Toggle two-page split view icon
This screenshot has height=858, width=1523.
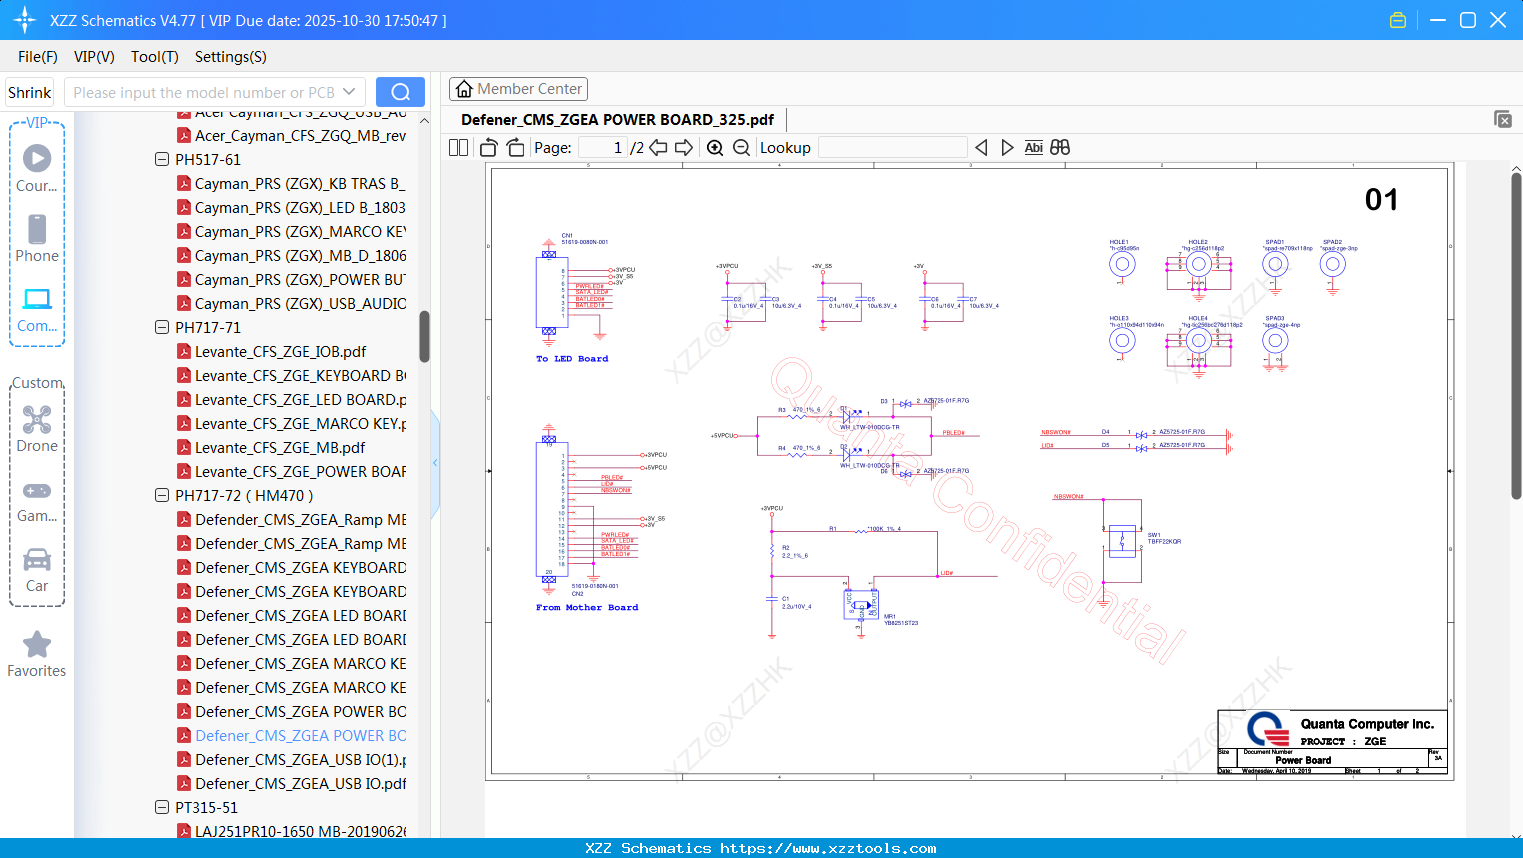click(x=459, y=148)
